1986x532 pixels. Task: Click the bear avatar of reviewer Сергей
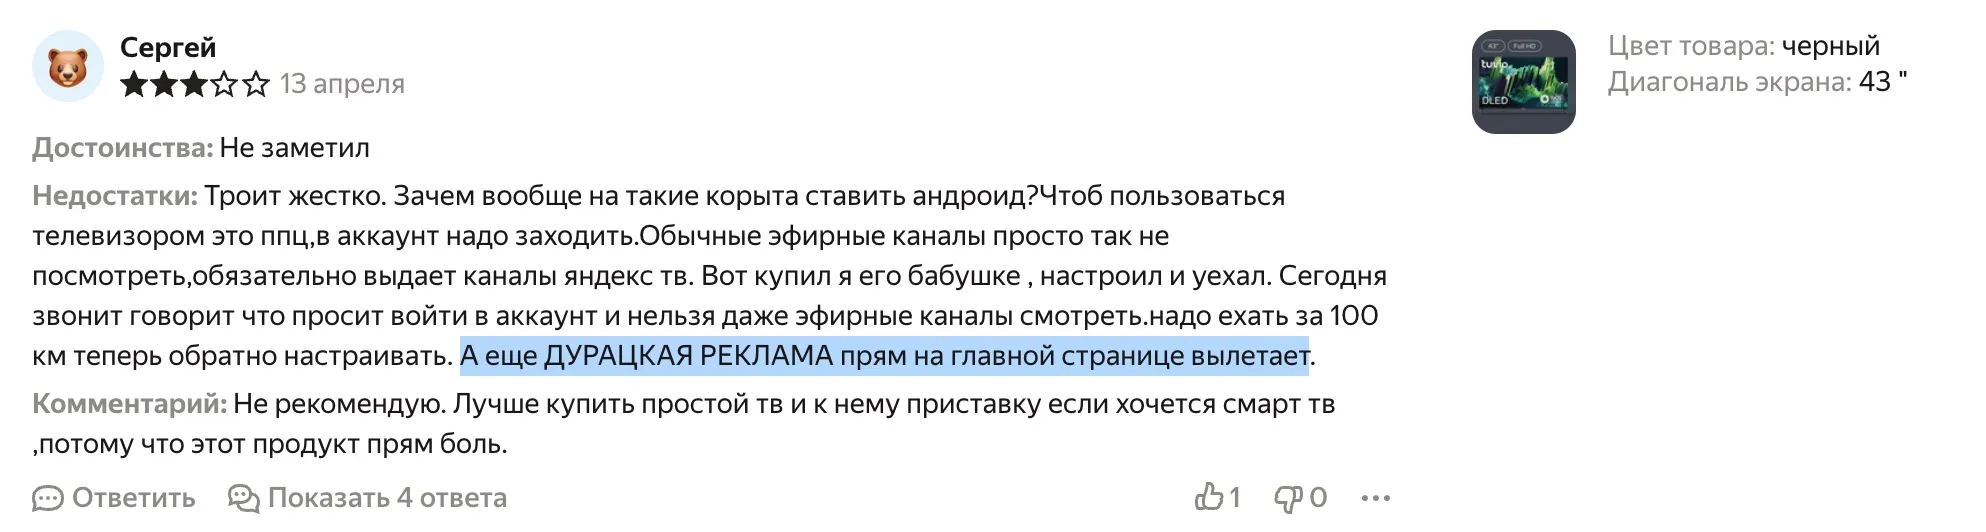click(68, 66)
